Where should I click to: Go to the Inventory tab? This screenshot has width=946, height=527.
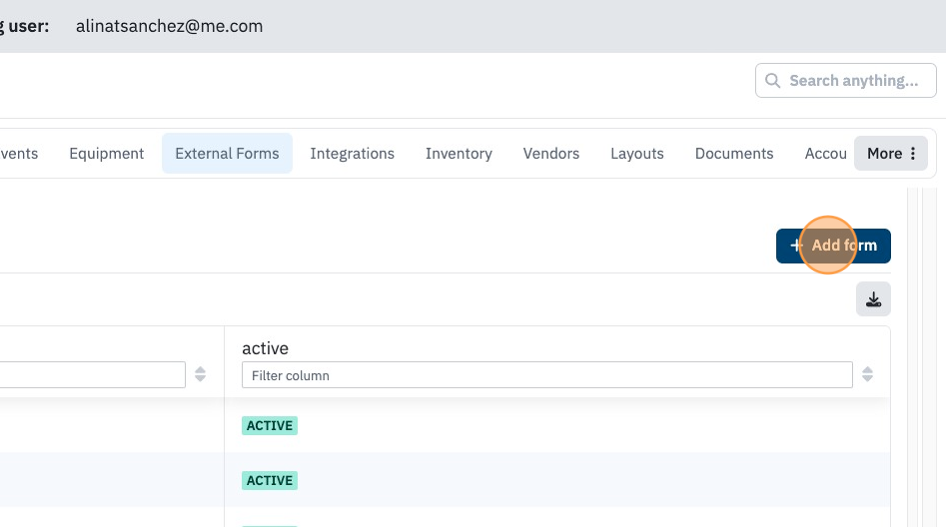459,154
